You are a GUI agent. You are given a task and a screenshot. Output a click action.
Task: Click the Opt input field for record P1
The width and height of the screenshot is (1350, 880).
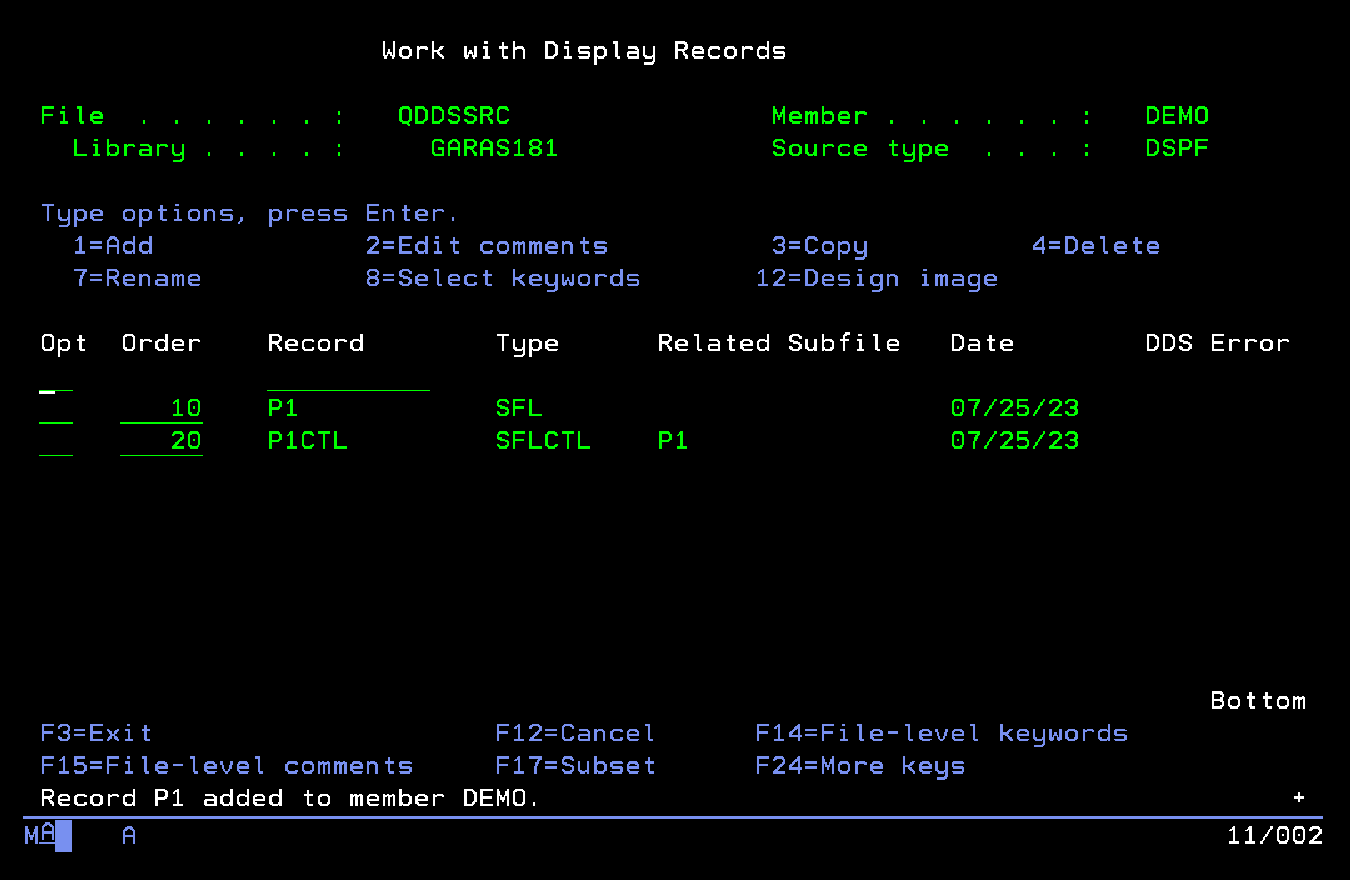[x=56, y=409]
